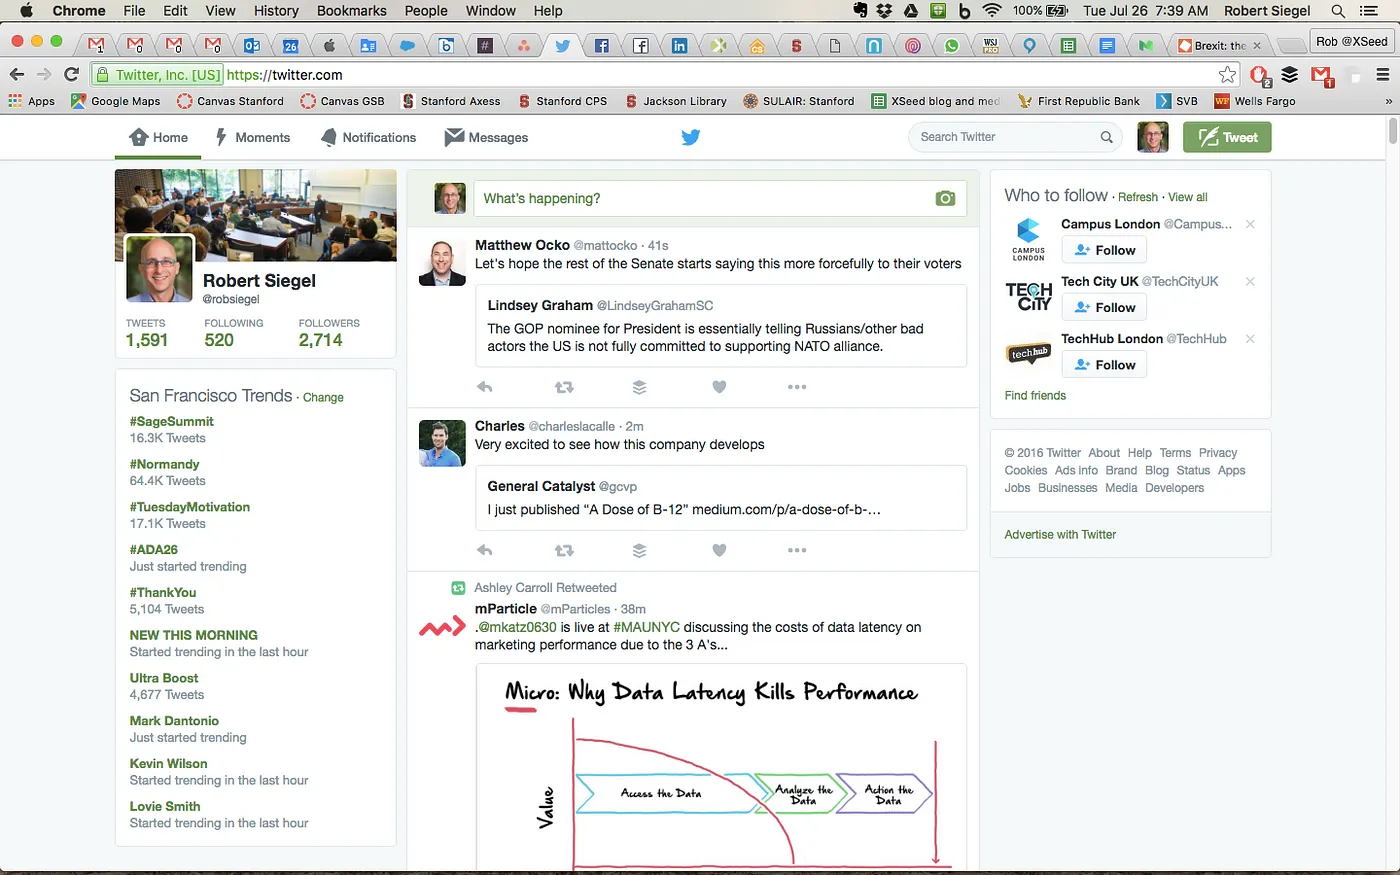This screenshot has width=1400, height=875.
Task: Click the Search Twitter field
Action: pyautogui.click(x=1013, y=137)
